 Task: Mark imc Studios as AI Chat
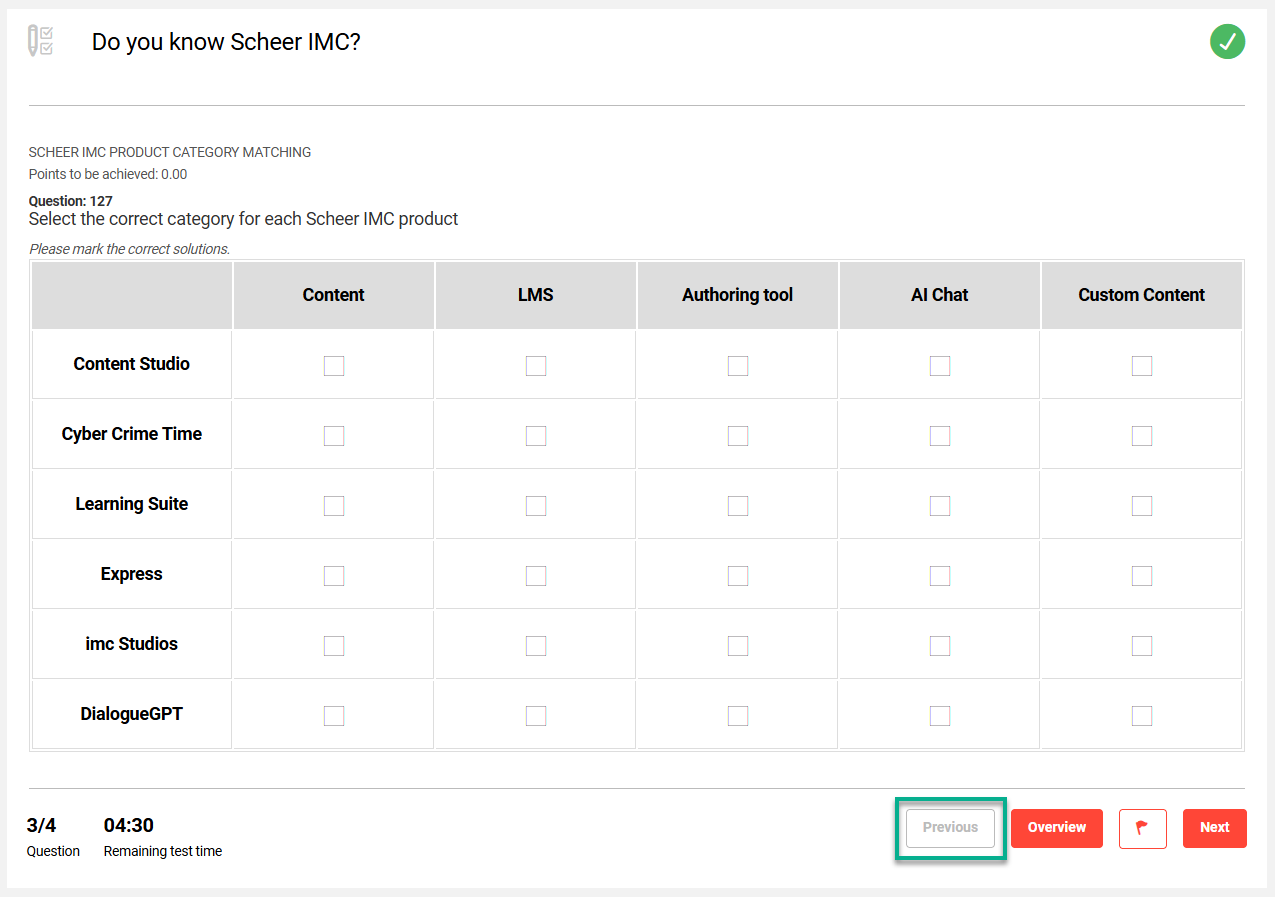tap(940, 646)
